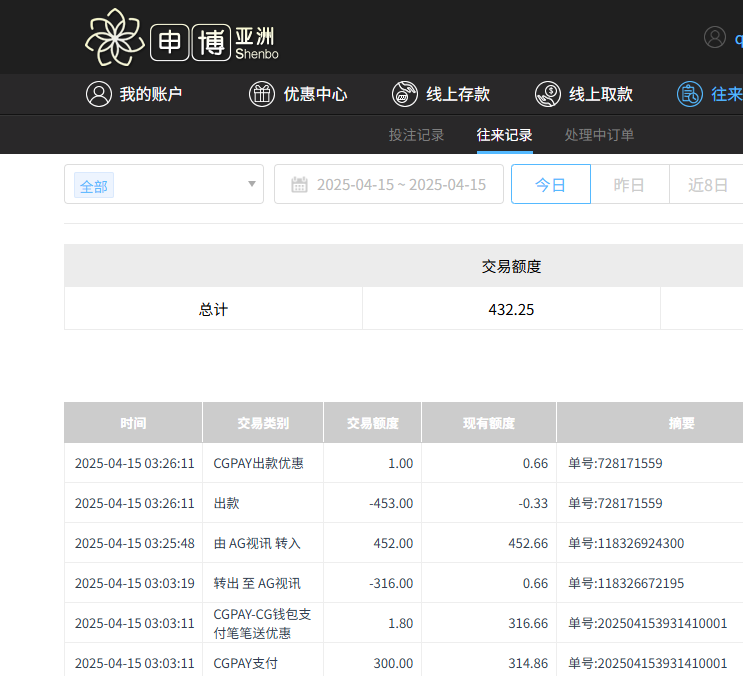The height and width of the screenshot is (676, 743).
Task: Click the Shenbo flower logo
Action: (115, 37)
